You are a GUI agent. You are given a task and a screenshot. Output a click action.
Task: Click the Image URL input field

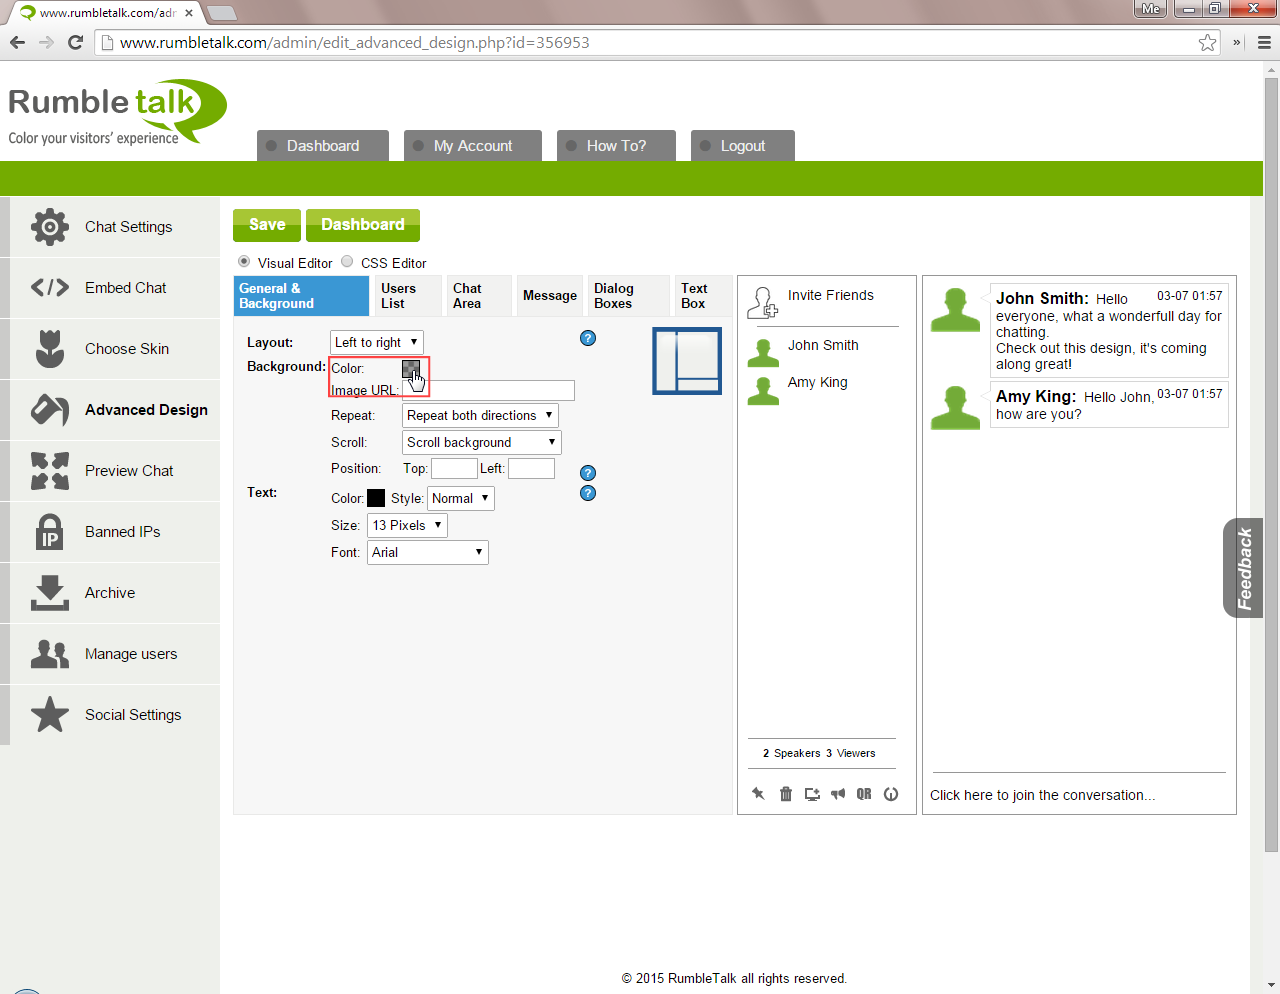(x=488, y=391)
